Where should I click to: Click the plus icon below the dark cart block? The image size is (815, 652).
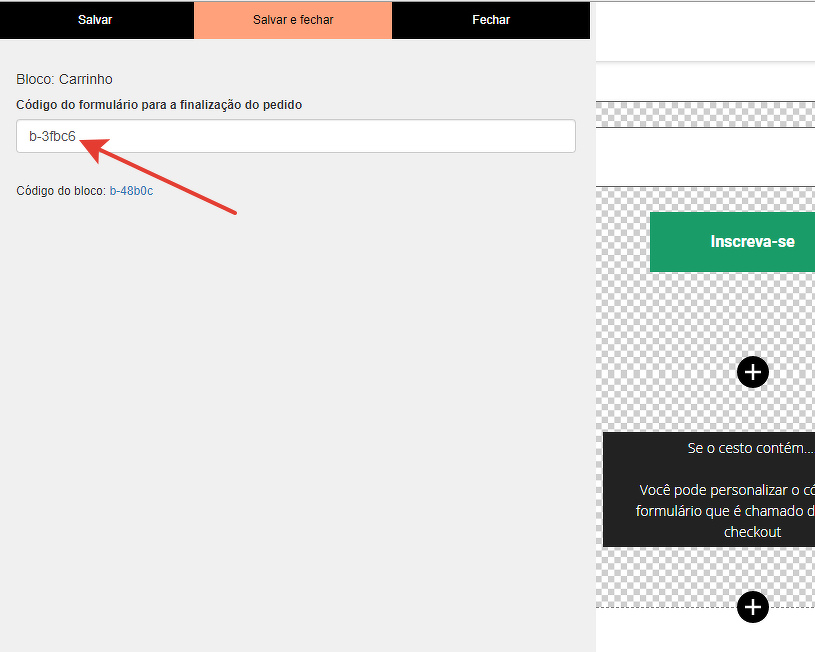[x=752, y=606]
